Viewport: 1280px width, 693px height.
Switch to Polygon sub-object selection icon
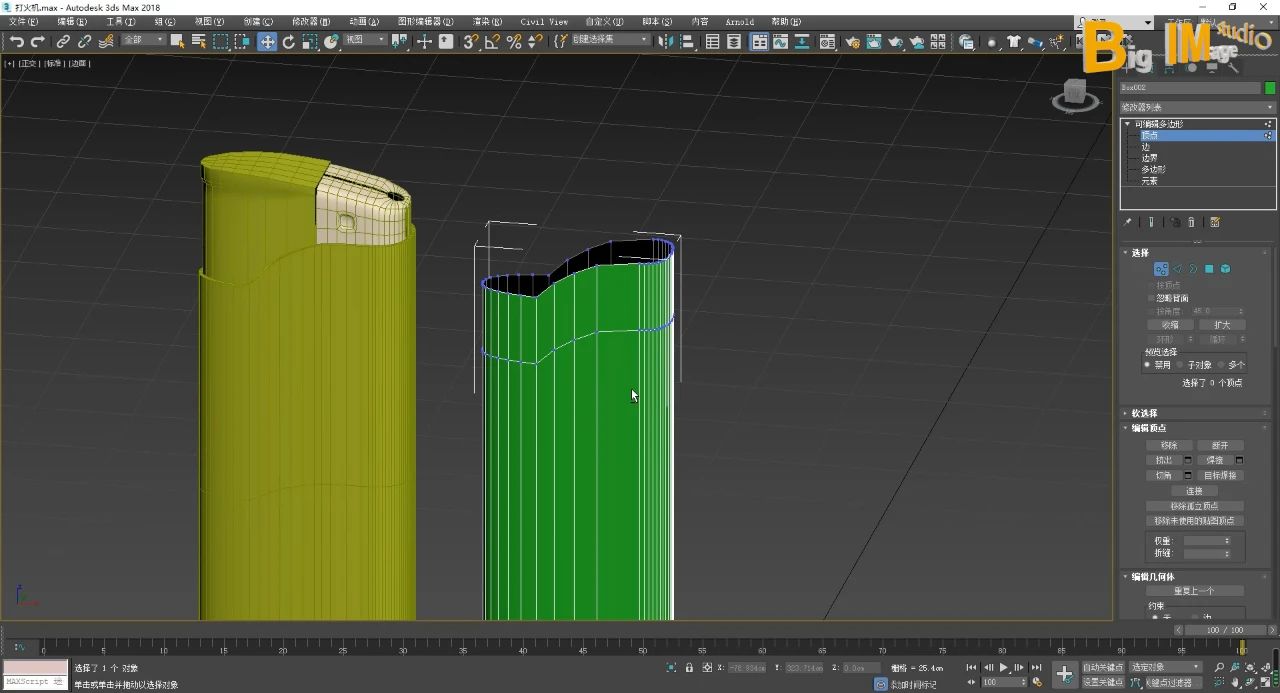click(1209, 269)
